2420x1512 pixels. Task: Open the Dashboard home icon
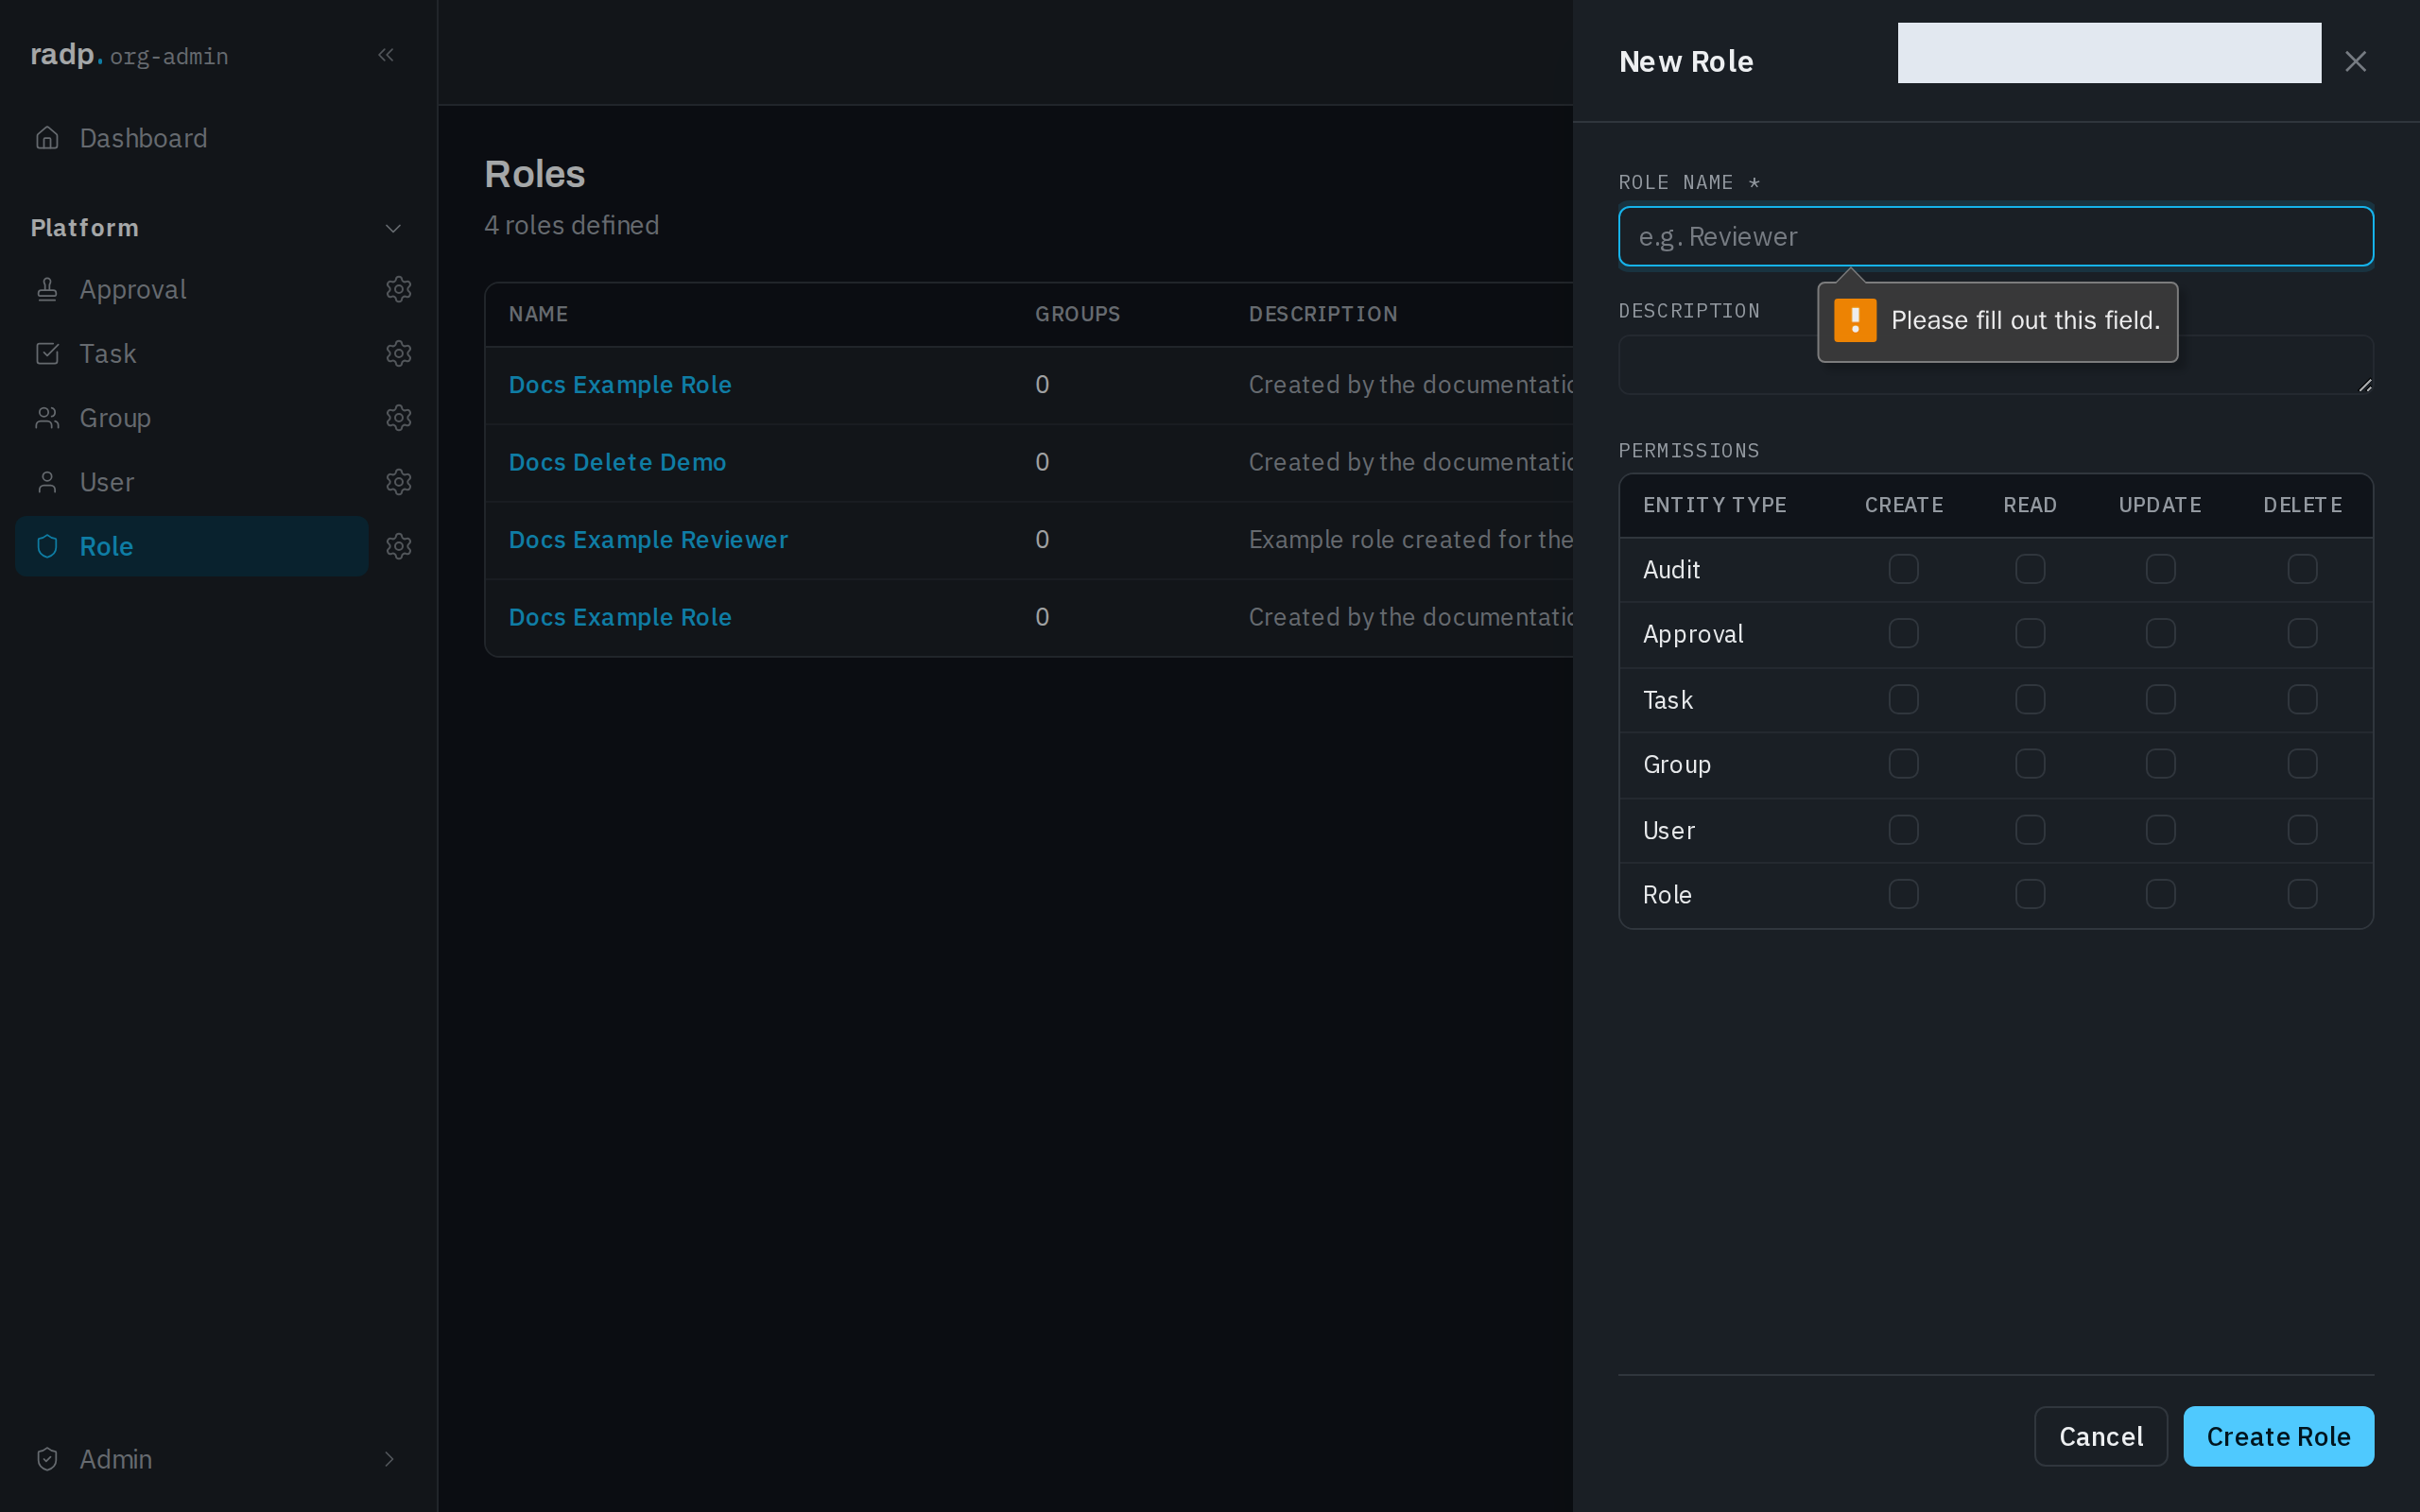tap(47, 138)
